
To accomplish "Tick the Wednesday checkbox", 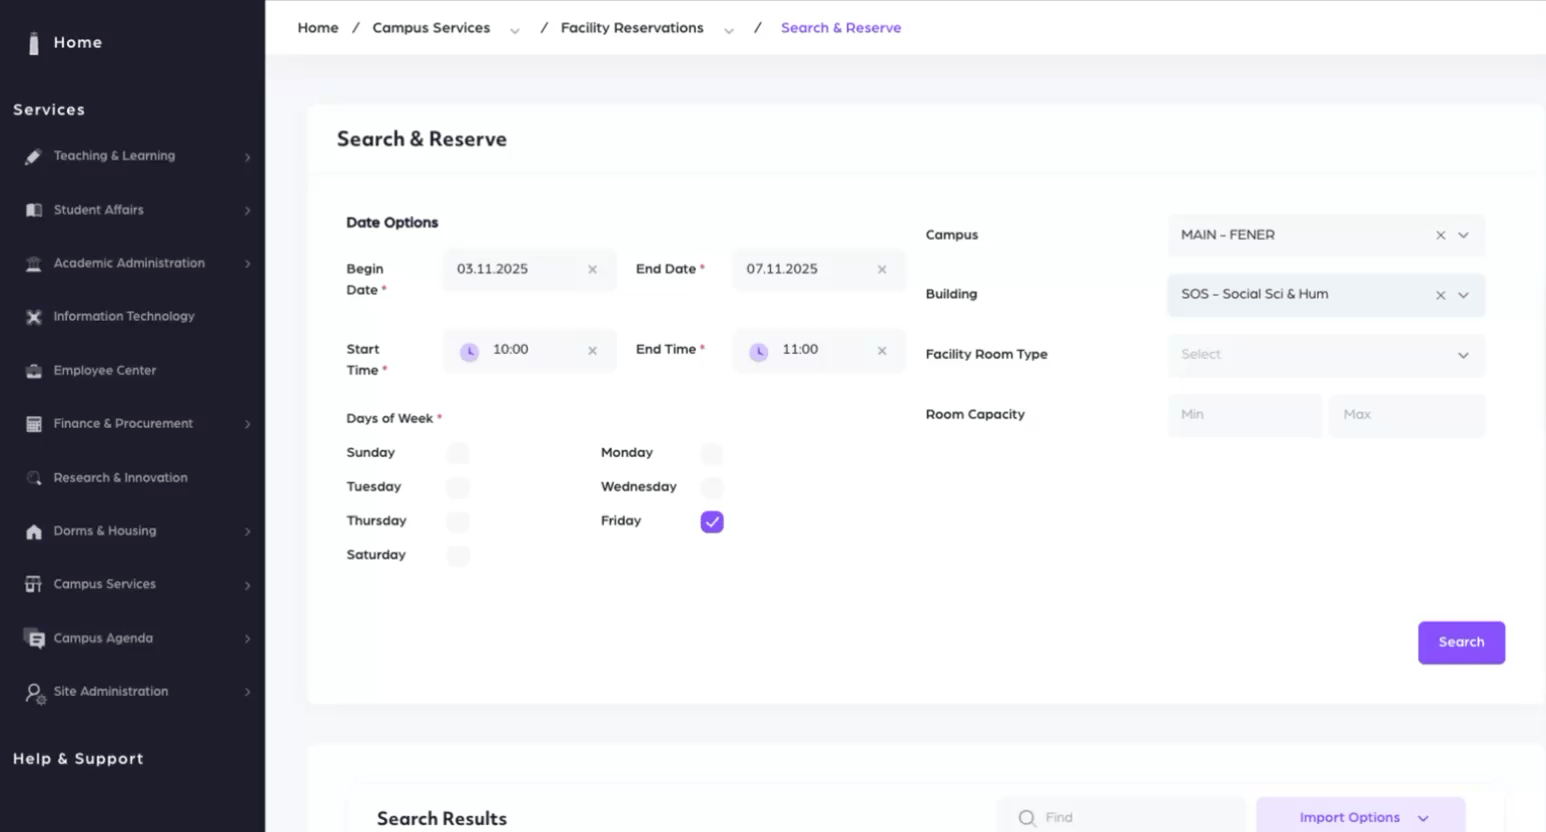I will point(711,488).
